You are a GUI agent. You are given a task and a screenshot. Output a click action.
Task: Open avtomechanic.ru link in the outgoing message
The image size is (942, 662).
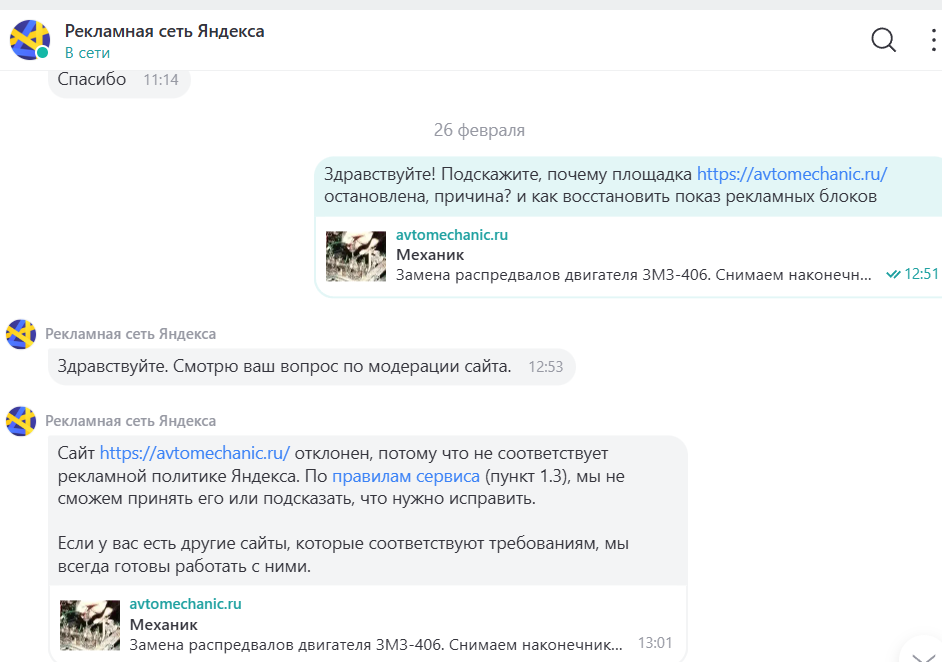792,174
